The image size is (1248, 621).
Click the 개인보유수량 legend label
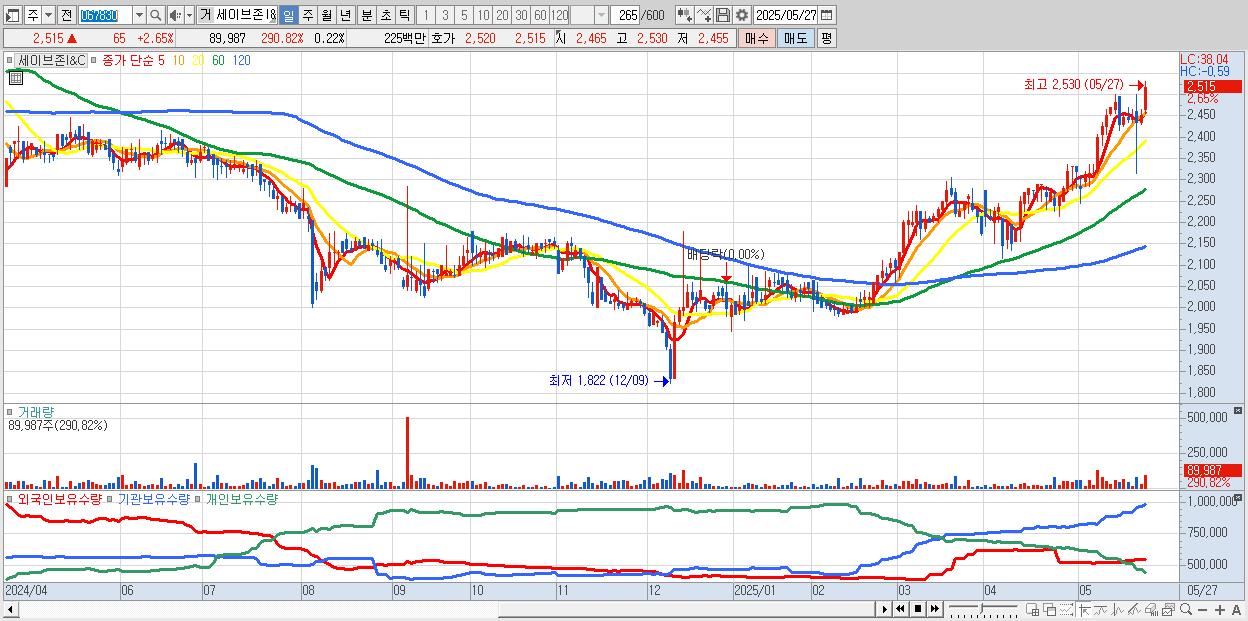[x=241, y=498]
